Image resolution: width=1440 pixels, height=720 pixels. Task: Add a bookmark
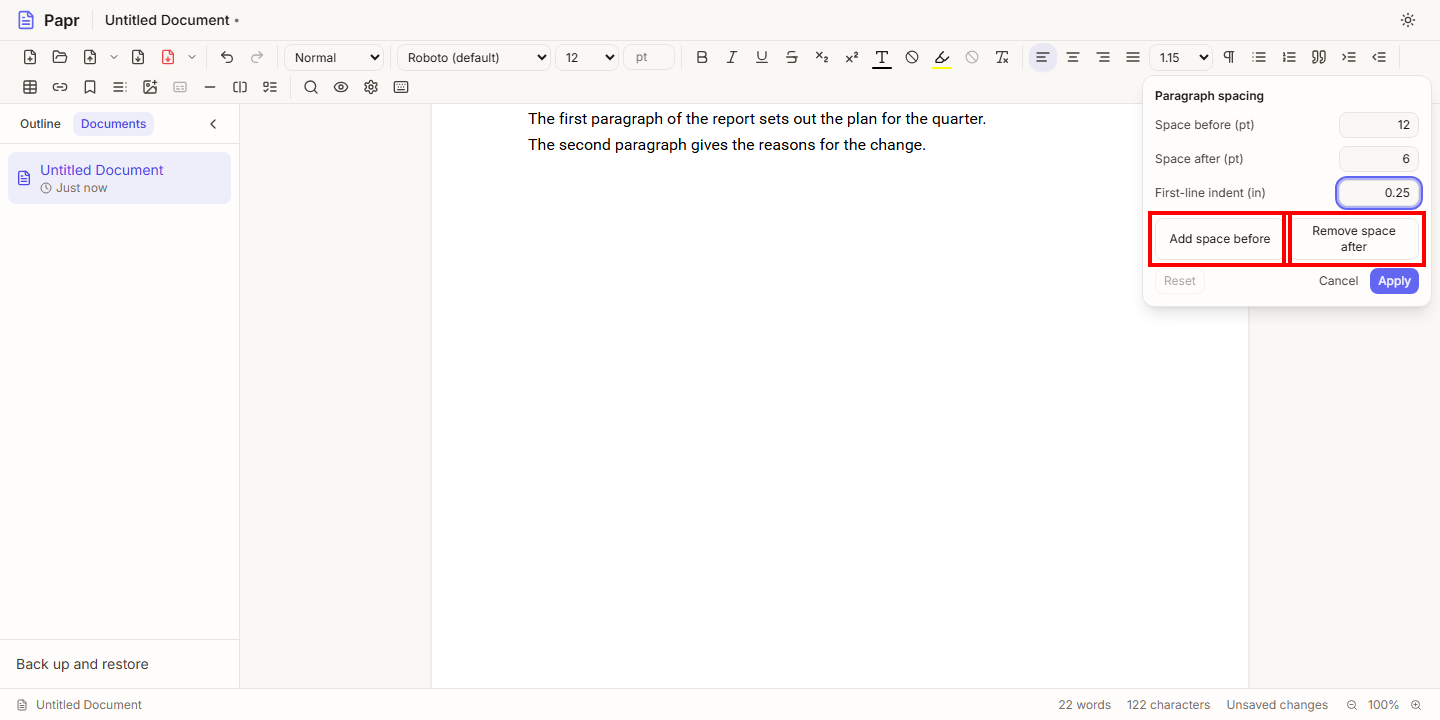click(90, 87)
